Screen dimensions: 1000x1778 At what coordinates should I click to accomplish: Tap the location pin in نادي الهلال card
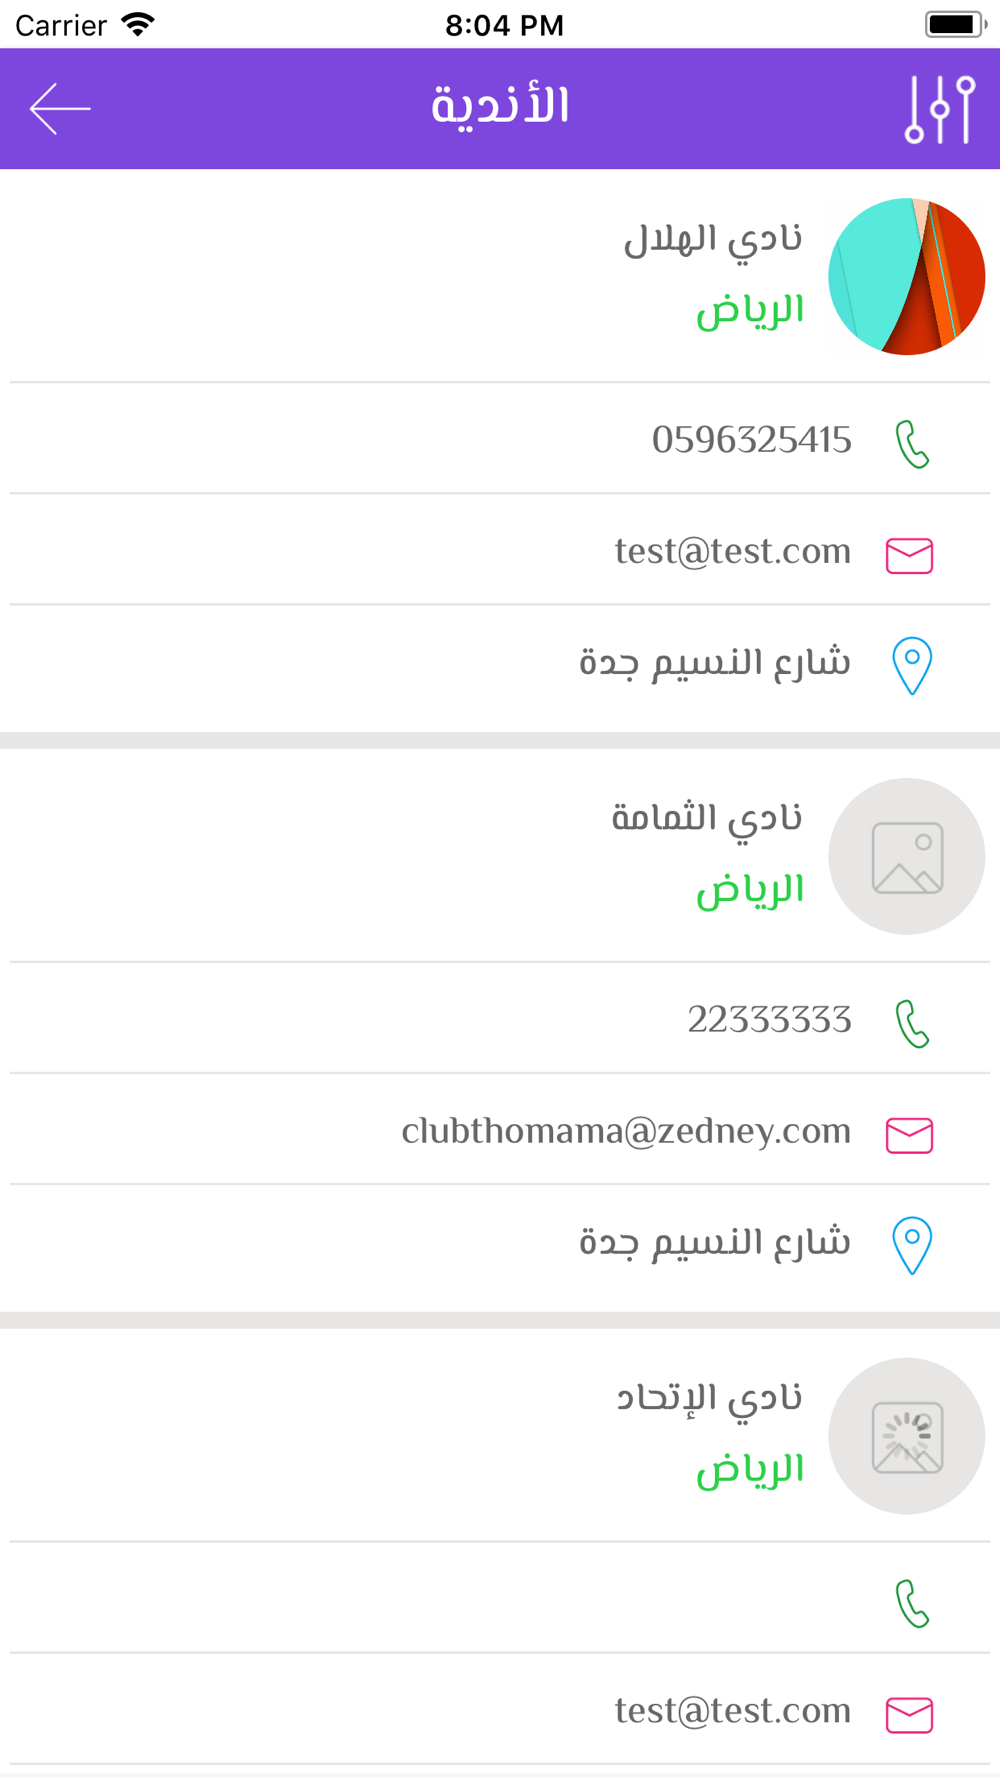(911, 666)
